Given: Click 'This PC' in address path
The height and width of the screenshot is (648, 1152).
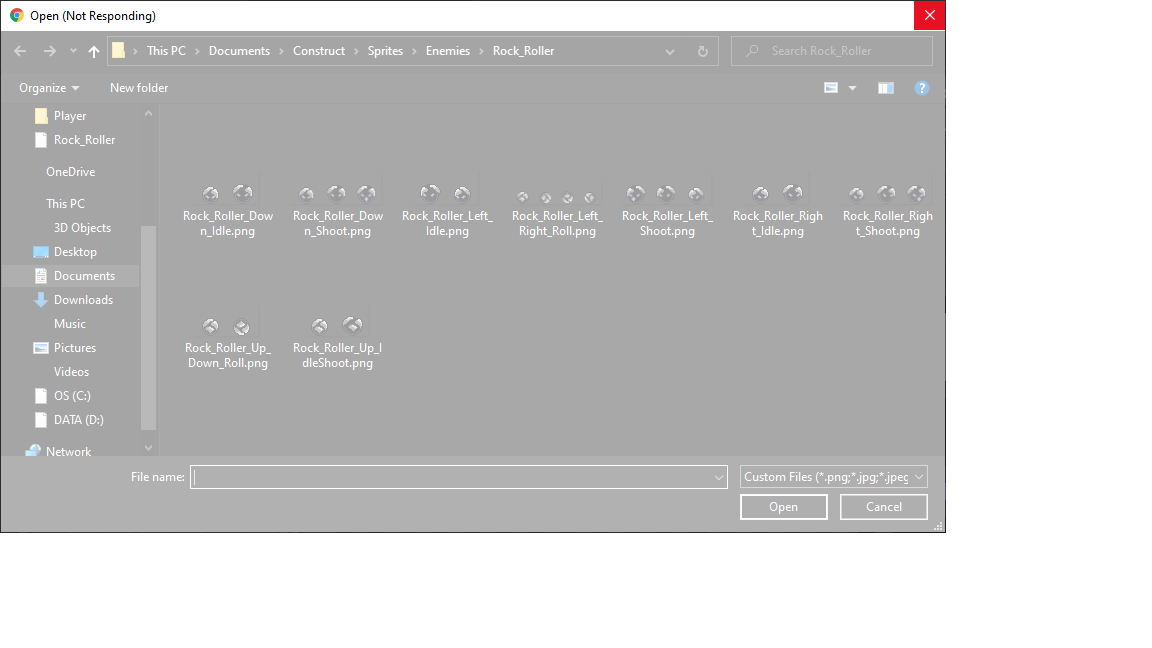Looking at the screenshot, I should (166, 51).
